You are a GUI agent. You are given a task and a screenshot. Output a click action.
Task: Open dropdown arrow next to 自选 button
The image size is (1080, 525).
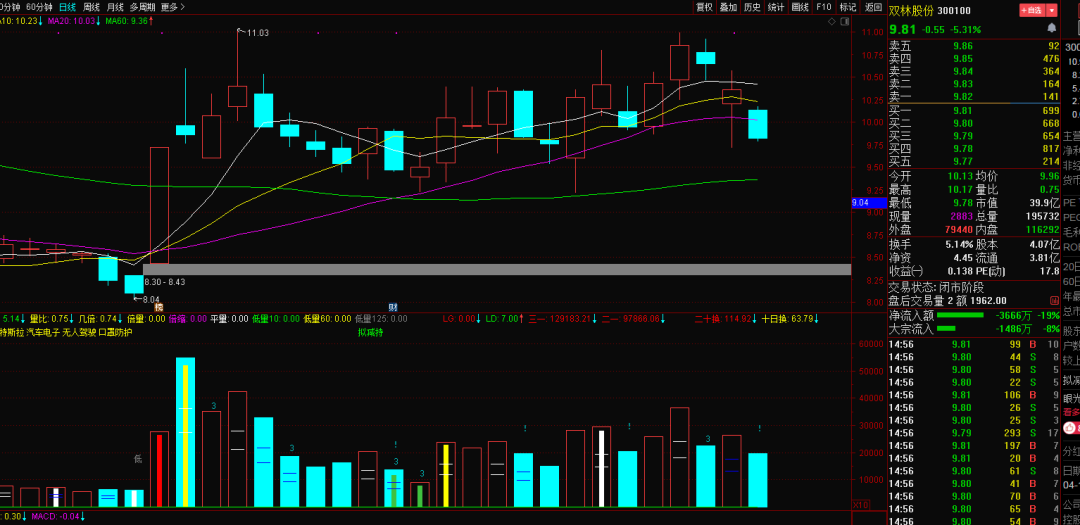tap(1051, 10)
